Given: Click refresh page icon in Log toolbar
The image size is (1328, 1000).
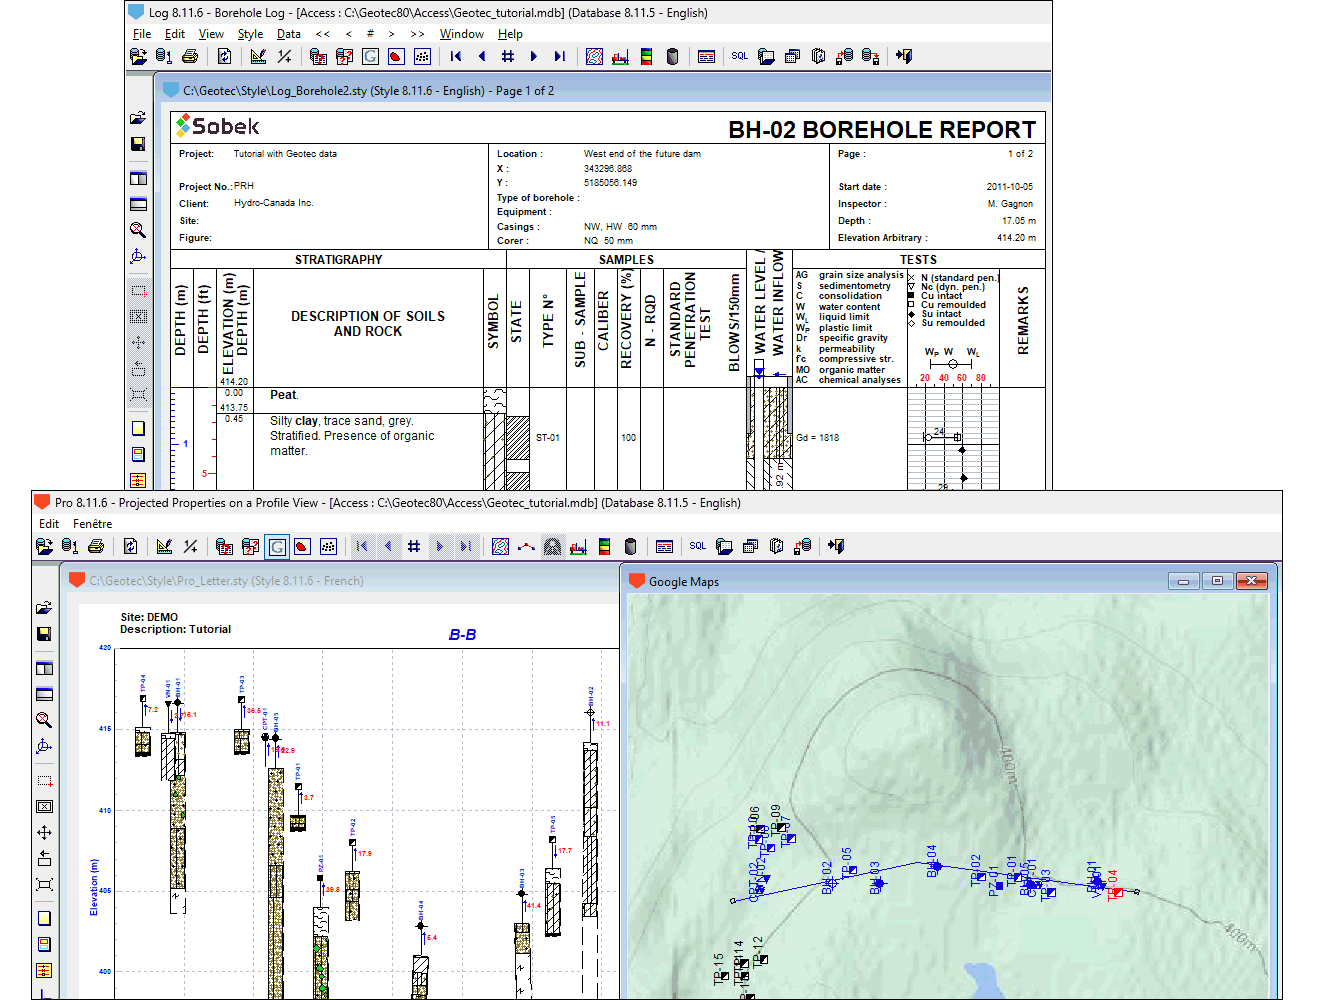Looking at the screenshot, I should coord(224,57).
